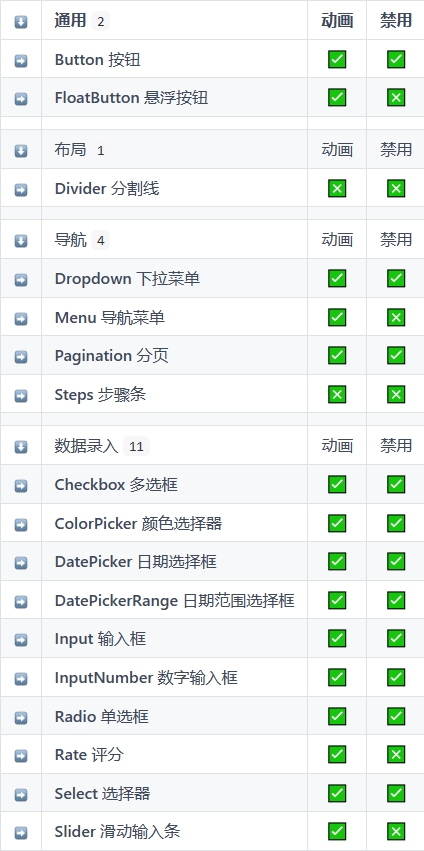This screenshot has width=424, height=851.
Task: Click the arrow icon next to FloatButton 悬浮按钮
Action: pyautogui.click(x=21, y=98)
